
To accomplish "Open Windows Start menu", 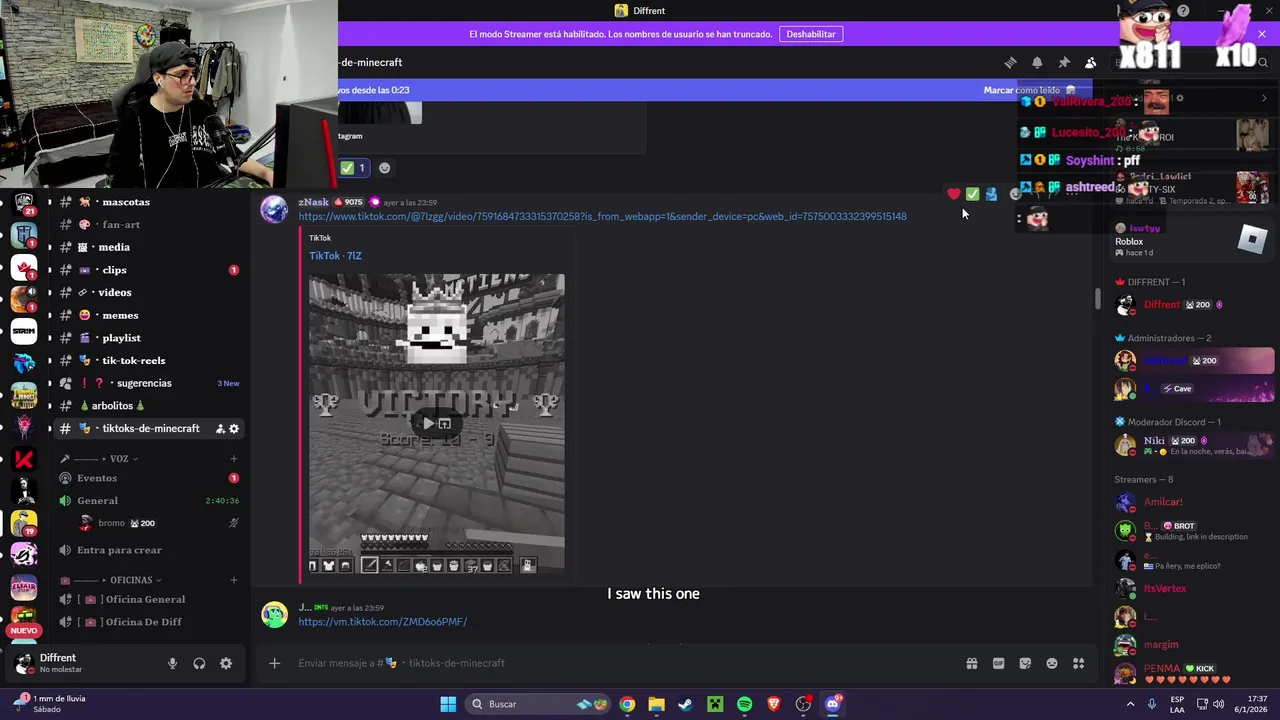I will [x=448, y=704].
